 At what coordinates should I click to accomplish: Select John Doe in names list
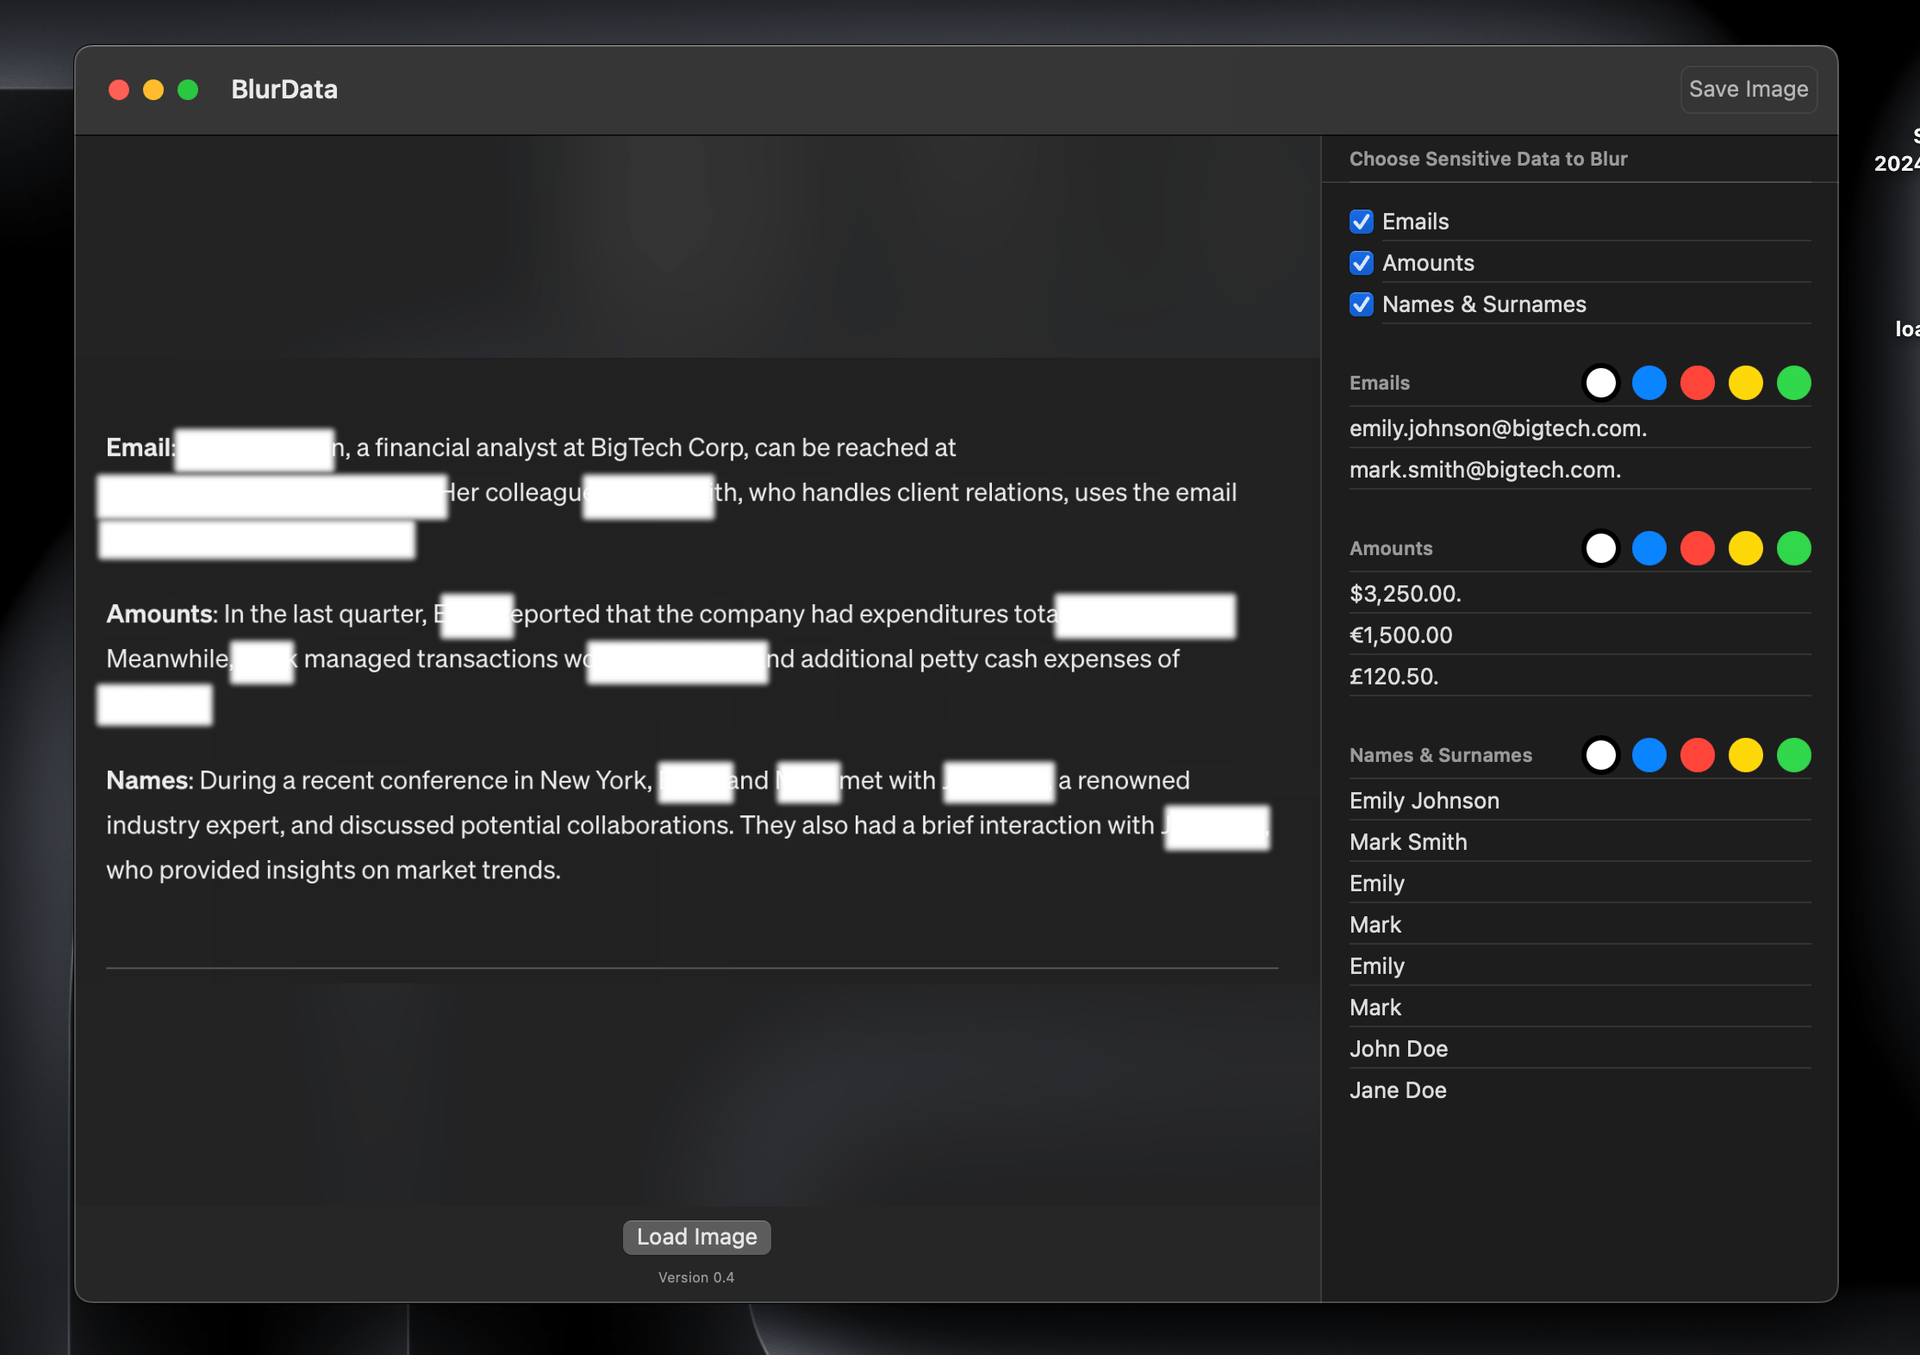(1398, 1049)
